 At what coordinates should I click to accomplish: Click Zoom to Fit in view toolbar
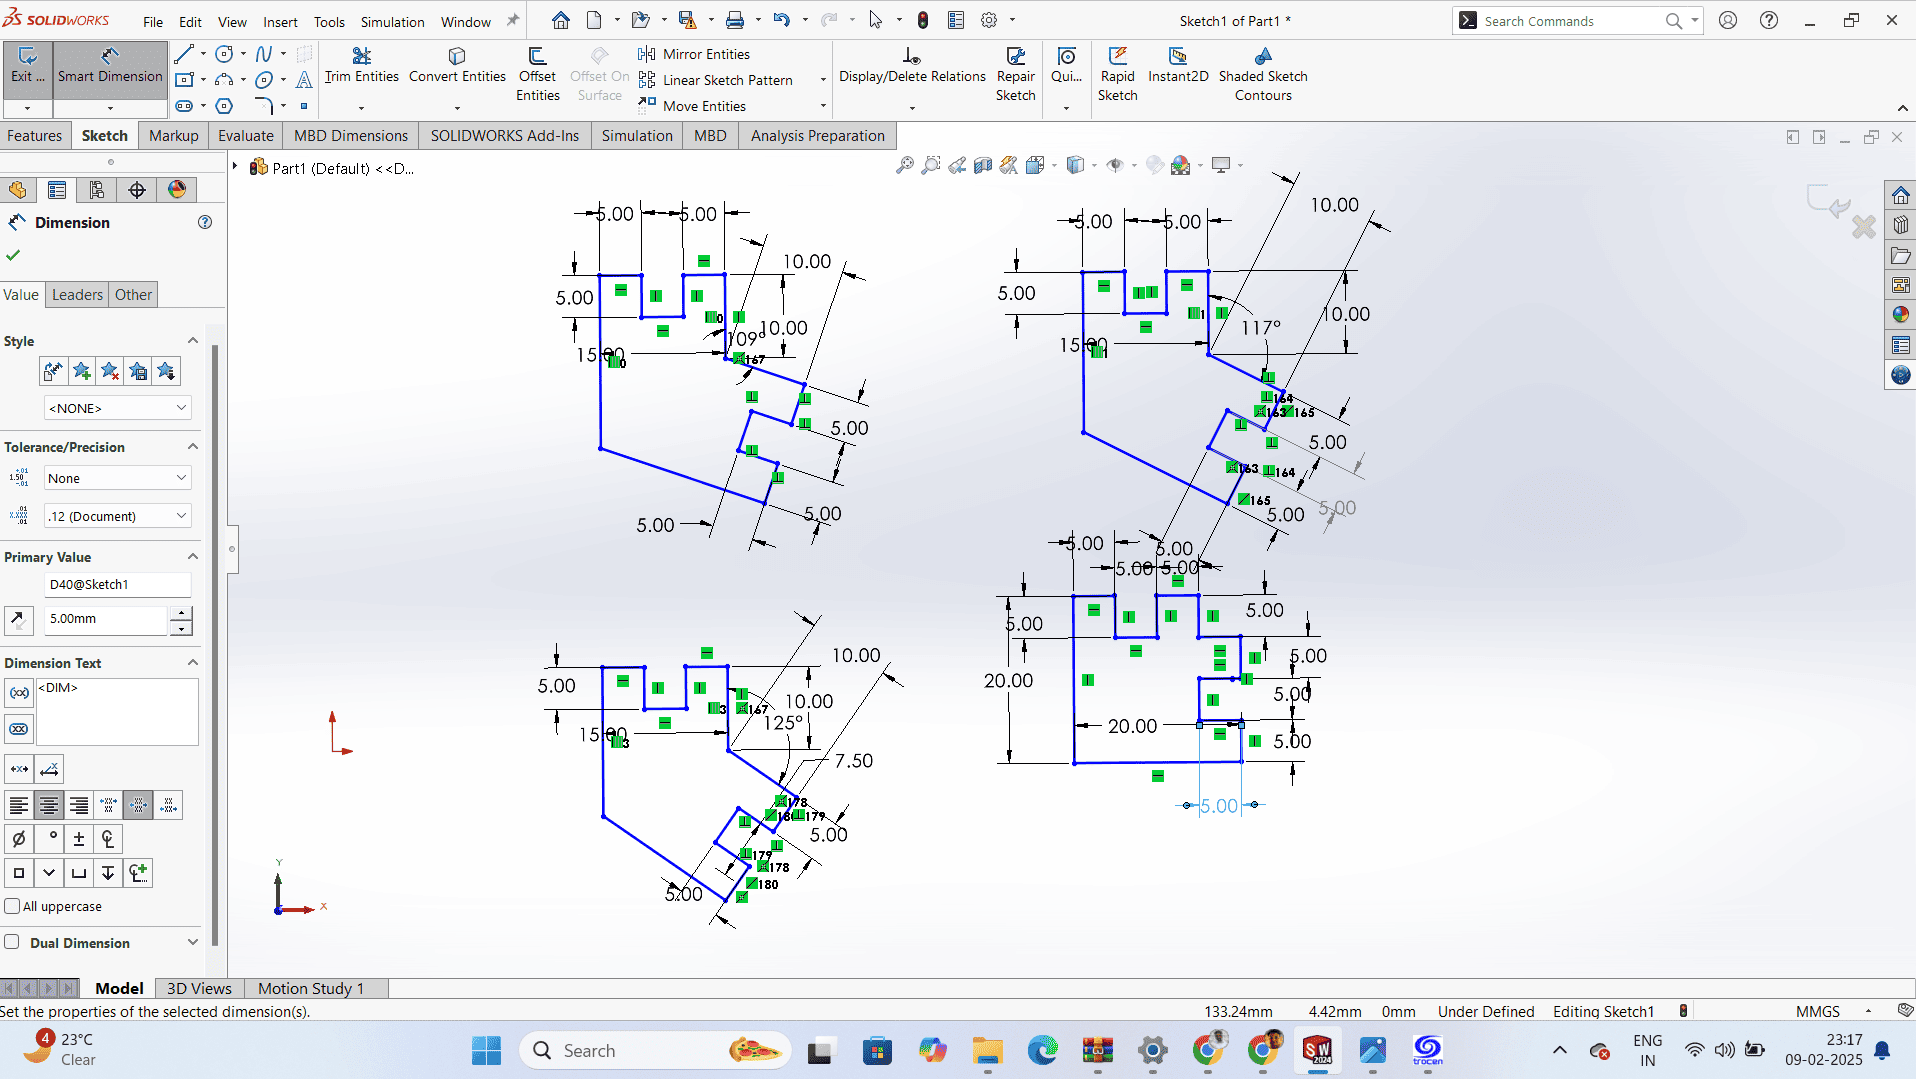(x=904, y=165)
